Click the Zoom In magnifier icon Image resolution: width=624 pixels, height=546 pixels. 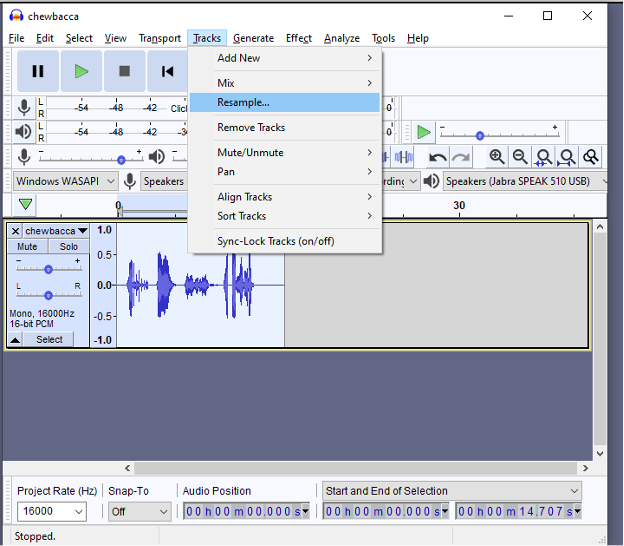point(497,157)
